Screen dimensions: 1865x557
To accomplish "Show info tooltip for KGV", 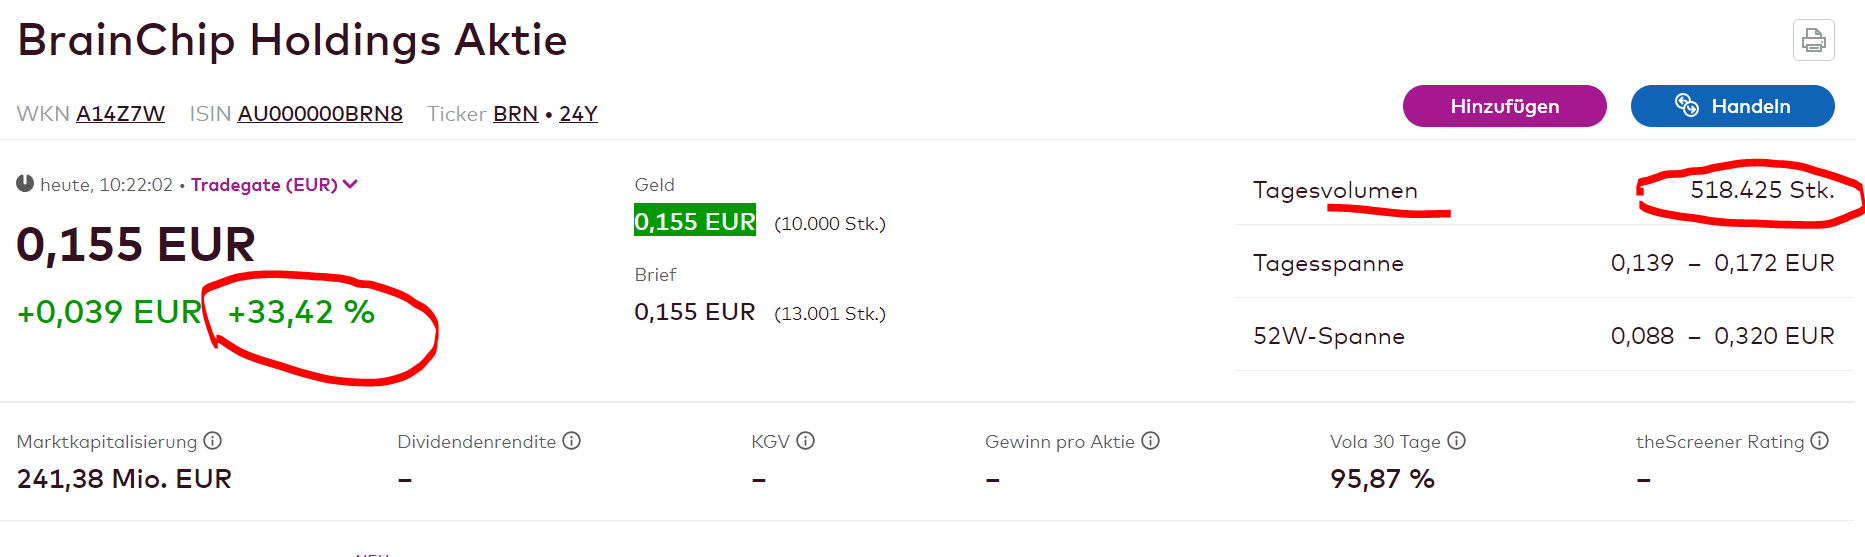I will click(806, 441).
